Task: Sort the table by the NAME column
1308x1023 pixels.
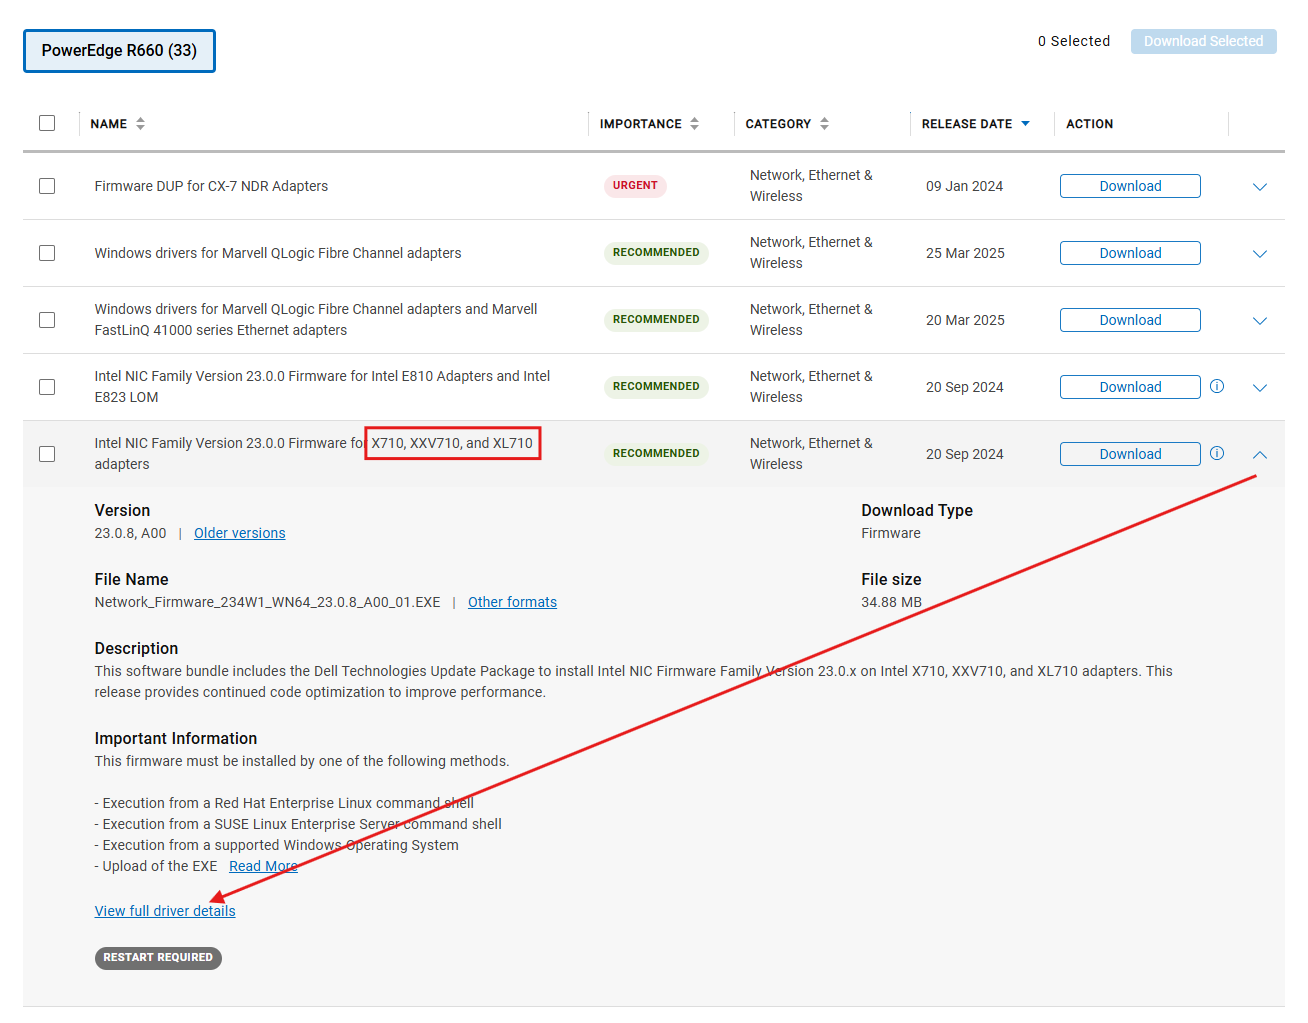Action: tap(139, 123)
